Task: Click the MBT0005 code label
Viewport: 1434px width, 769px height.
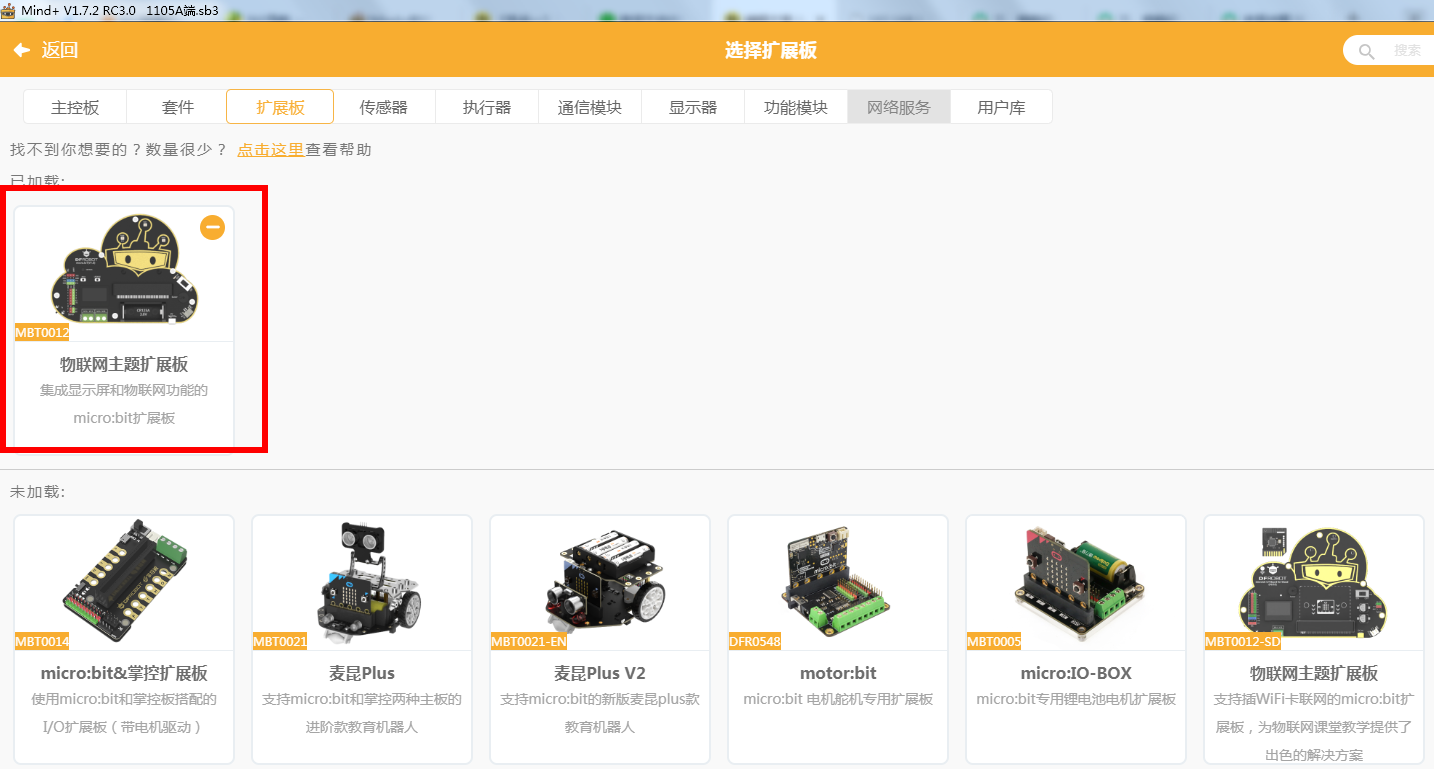Action: pos(994,641)
